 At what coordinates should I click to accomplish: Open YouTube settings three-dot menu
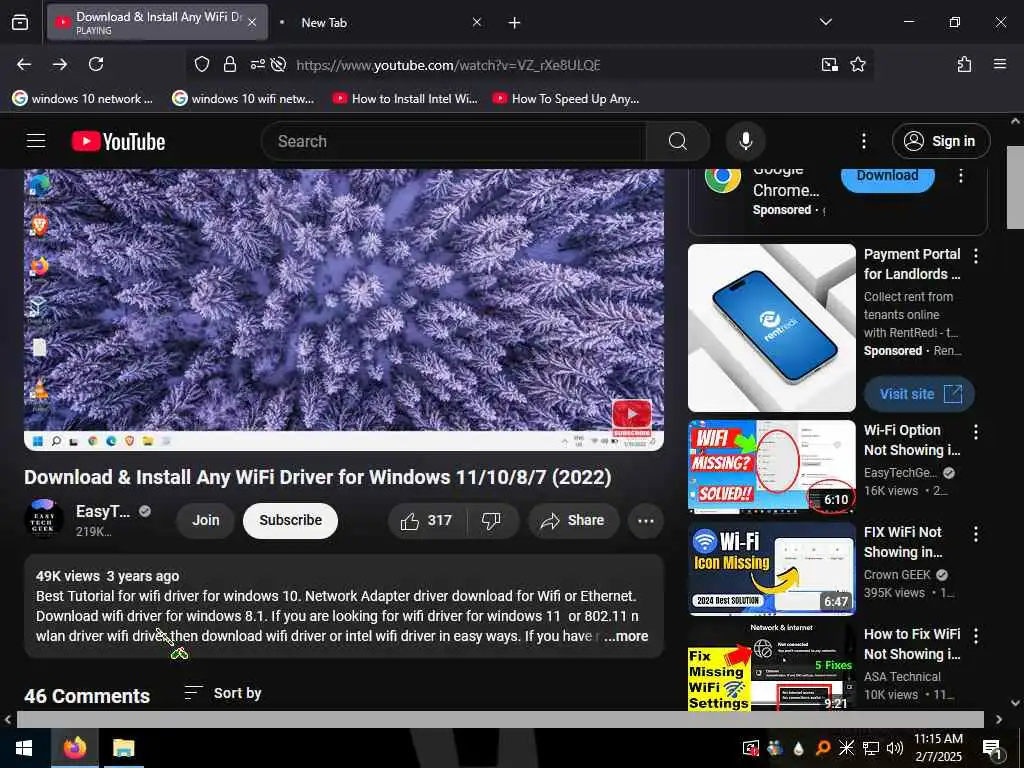(863, 141)
